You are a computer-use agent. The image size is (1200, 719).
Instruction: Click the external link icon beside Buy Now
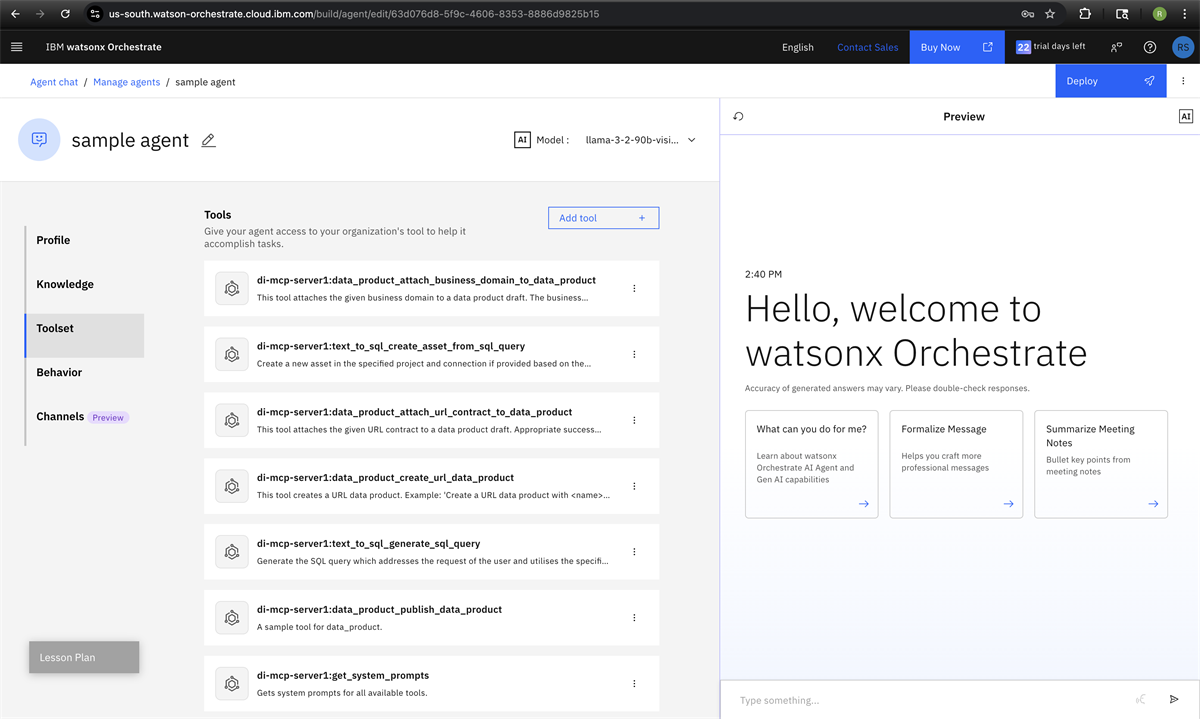tap(988, 47)
